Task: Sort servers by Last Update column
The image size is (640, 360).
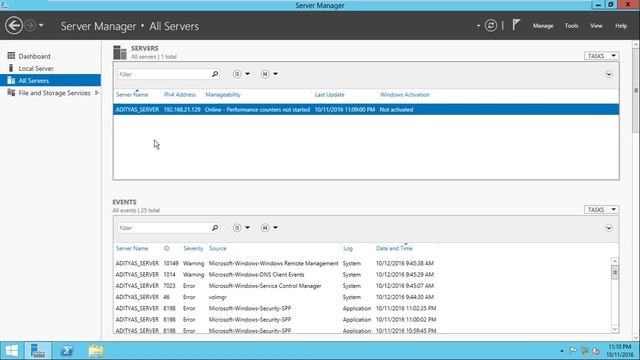Action: coord(329,95)
